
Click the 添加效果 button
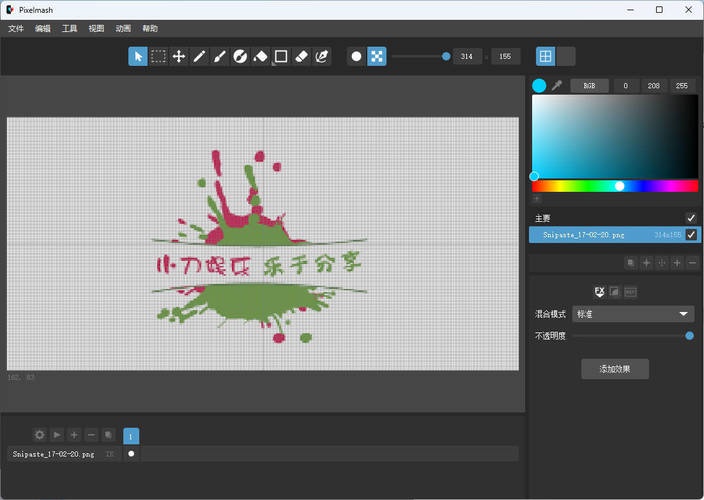[615, 369]
